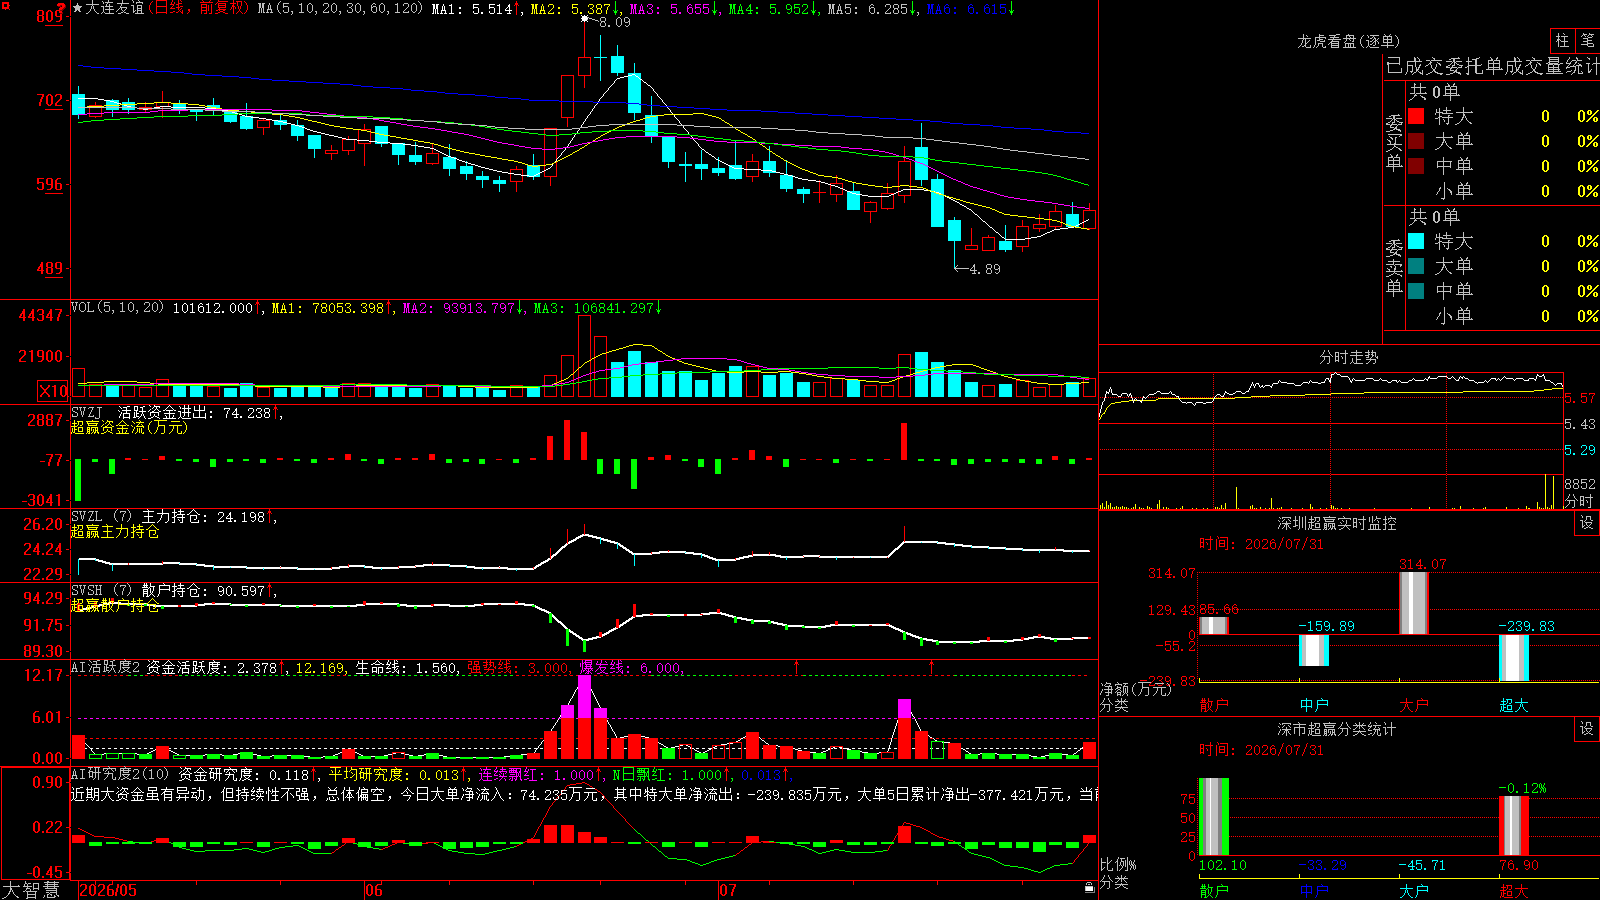Open the SVSH 散户持仓 indicator label

[x=139, y=591]
